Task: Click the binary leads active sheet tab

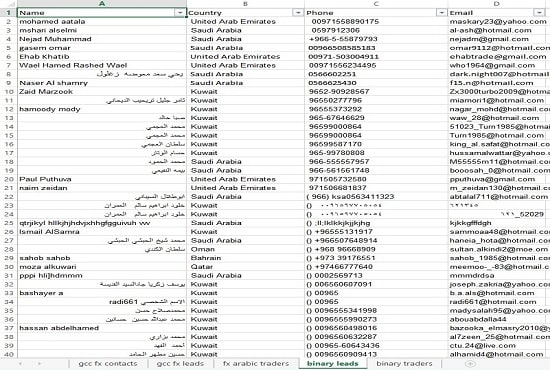Action: click(x=333, y=364)
